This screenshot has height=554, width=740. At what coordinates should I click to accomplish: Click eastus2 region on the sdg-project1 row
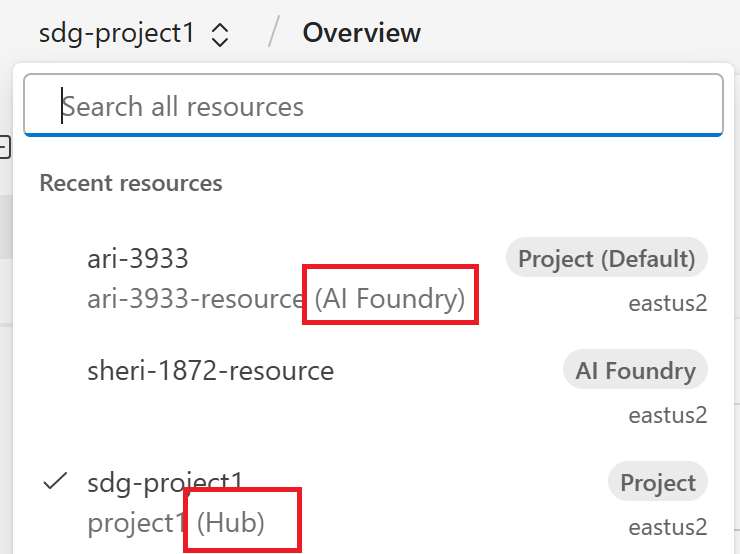[667, 526]
